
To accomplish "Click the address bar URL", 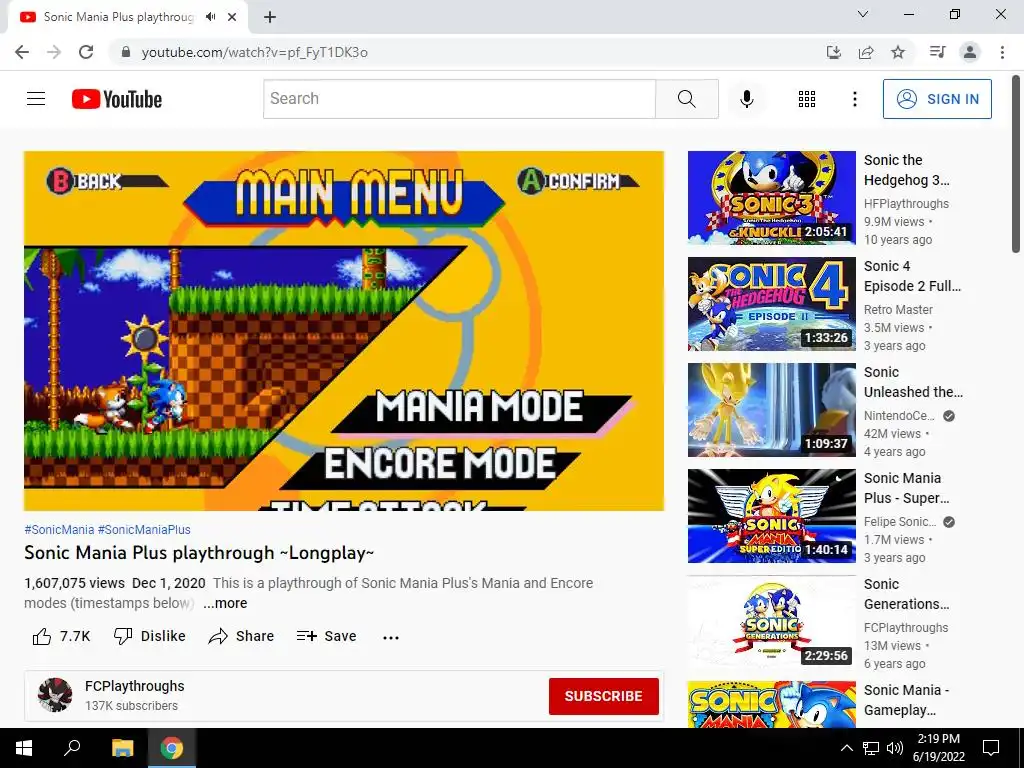I will pyautogui.click(x=255, y=52).
